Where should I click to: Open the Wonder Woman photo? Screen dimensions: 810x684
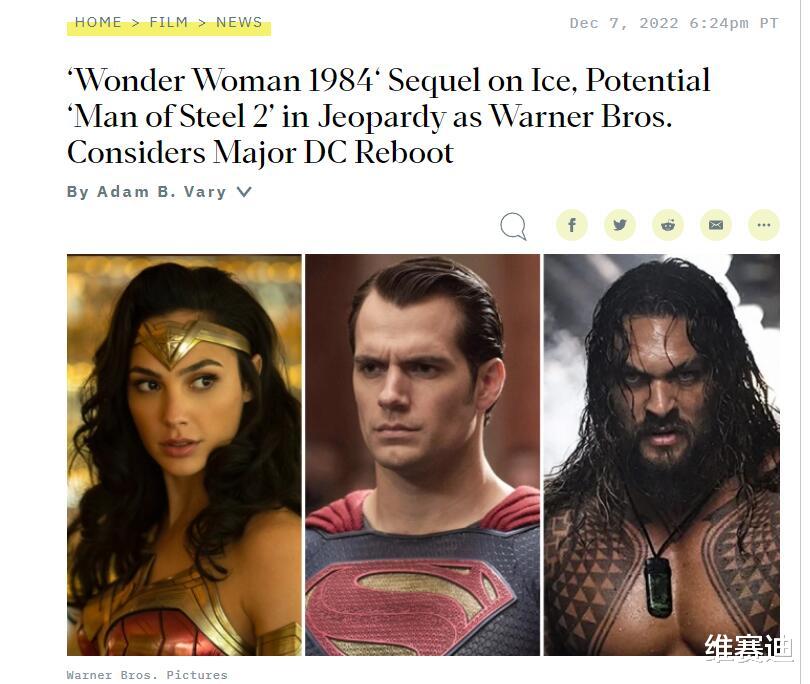(184, 455)
